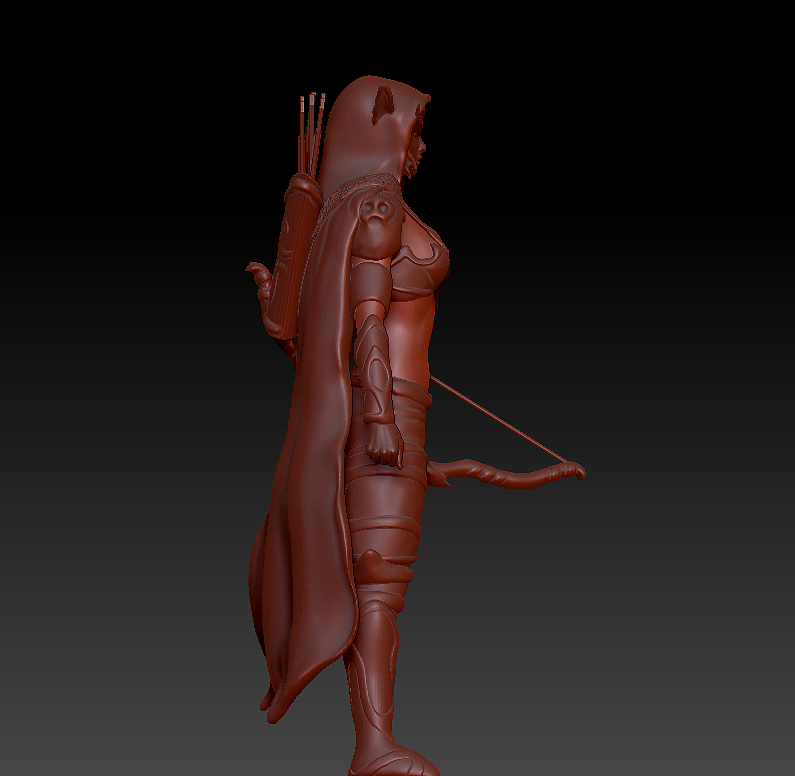Click the bowstring of the bow
Viewport: 795px width, 776px height.
click(x=498, y=419)
